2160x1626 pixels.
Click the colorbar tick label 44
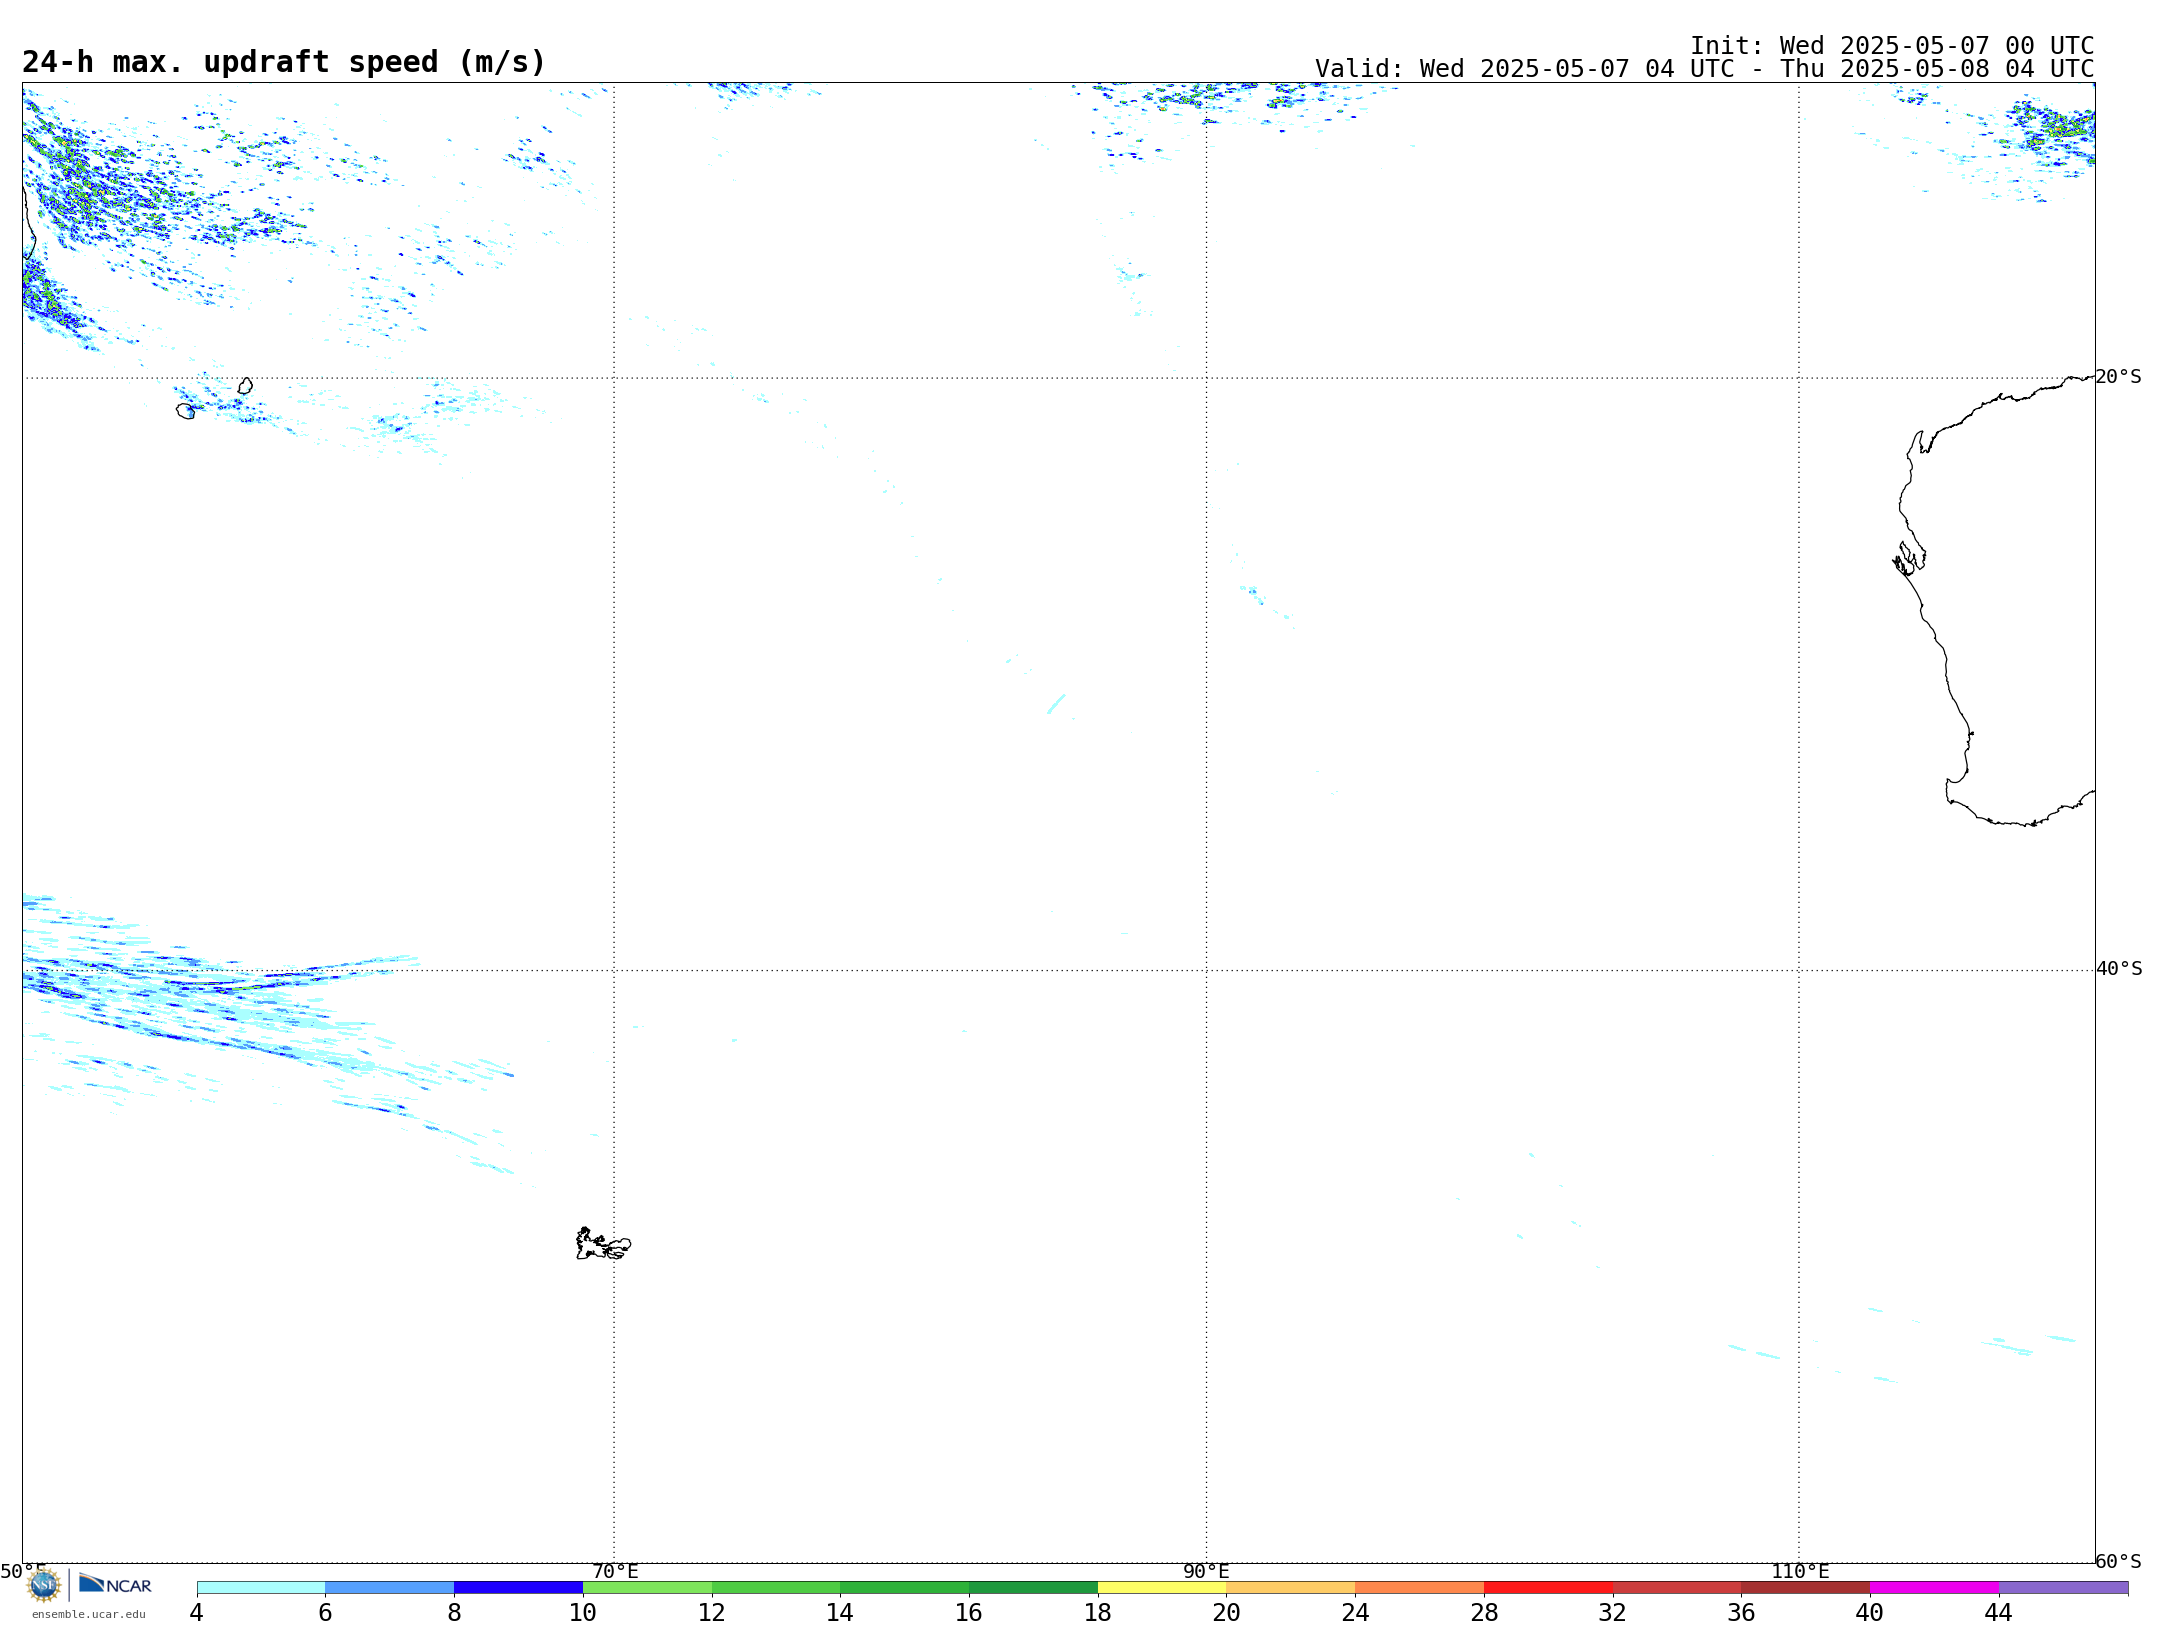point(1999,1613)
